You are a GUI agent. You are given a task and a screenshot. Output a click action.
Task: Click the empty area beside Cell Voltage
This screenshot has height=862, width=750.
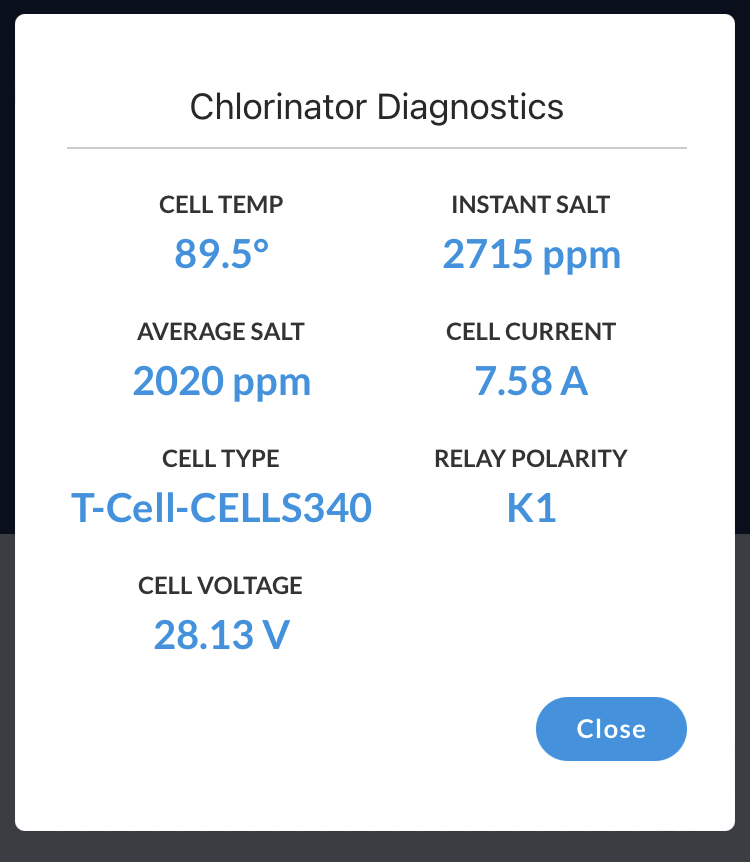point(531,613)
